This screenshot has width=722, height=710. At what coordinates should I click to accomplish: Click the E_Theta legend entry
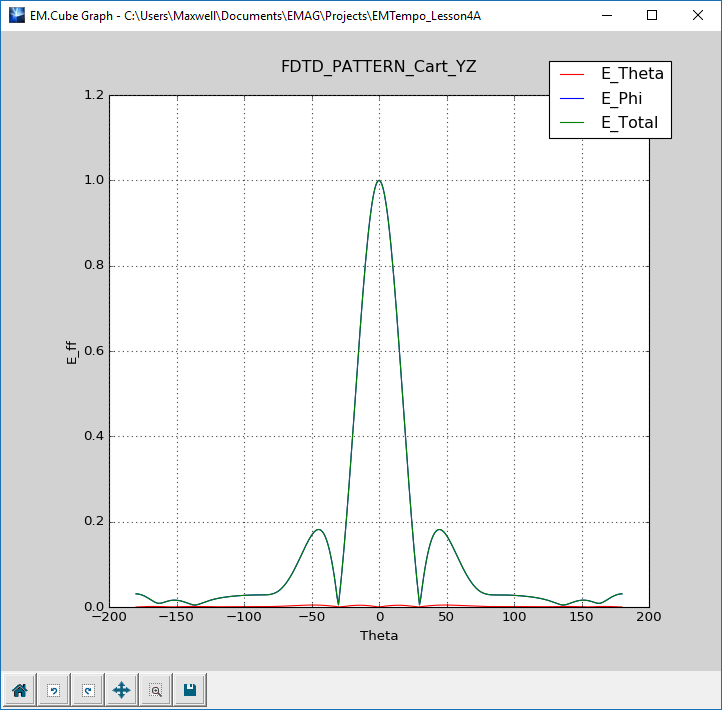pos(631,74)
